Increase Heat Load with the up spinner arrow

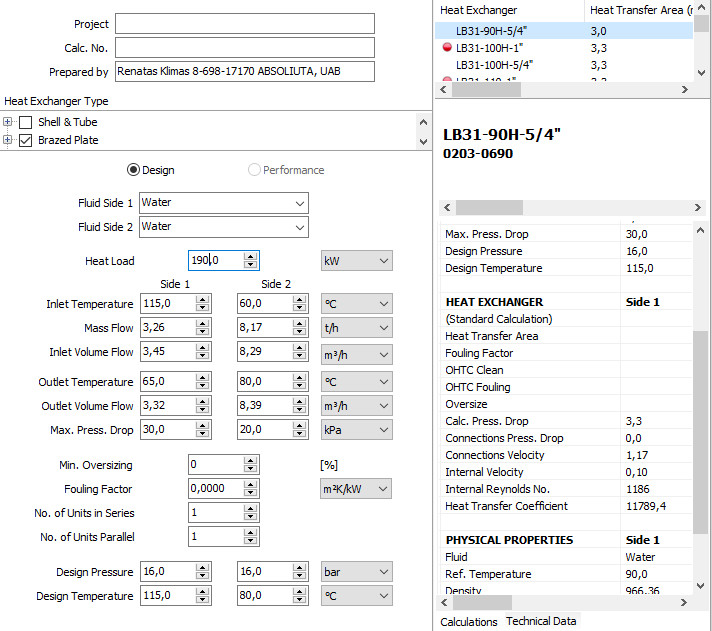coord(250,256)
